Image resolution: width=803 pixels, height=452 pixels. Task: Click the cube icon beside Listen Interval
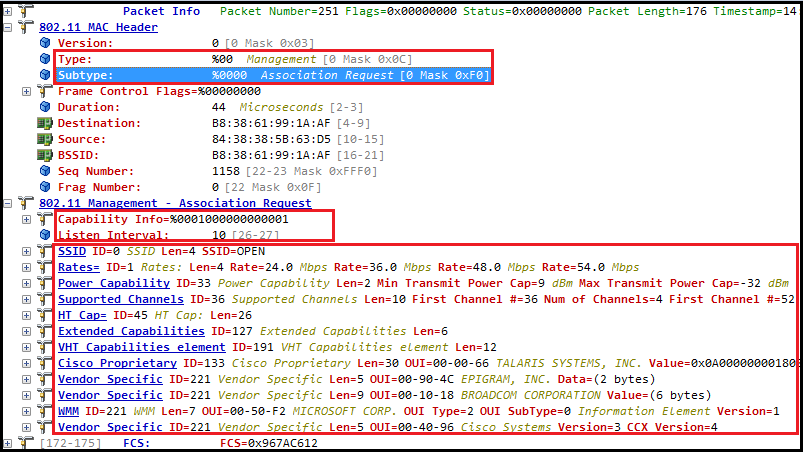45,235
